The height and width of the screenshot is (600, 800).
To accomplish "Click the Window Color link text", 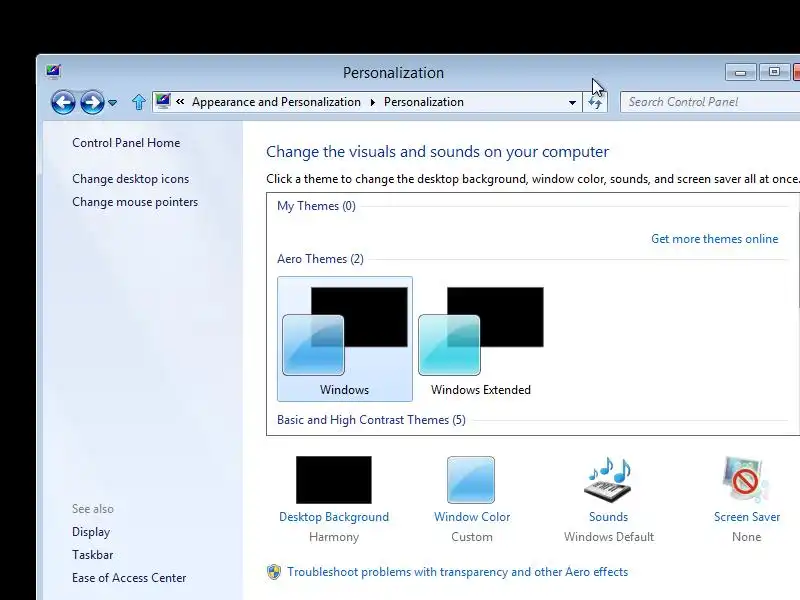I will [x=472, y=517].
